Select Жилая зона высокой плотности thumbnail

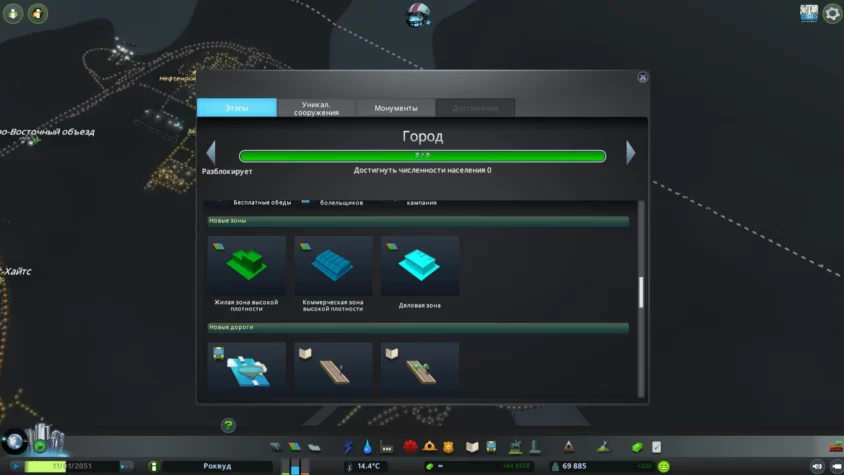point(247,266)
